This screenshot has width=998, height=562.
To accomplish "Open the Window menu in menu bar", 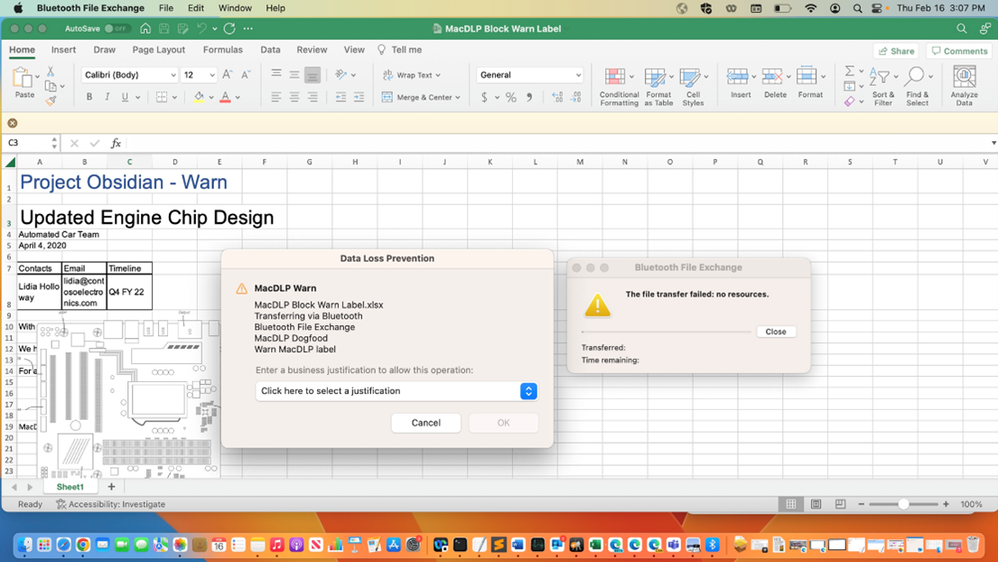I will click(235, 8).
